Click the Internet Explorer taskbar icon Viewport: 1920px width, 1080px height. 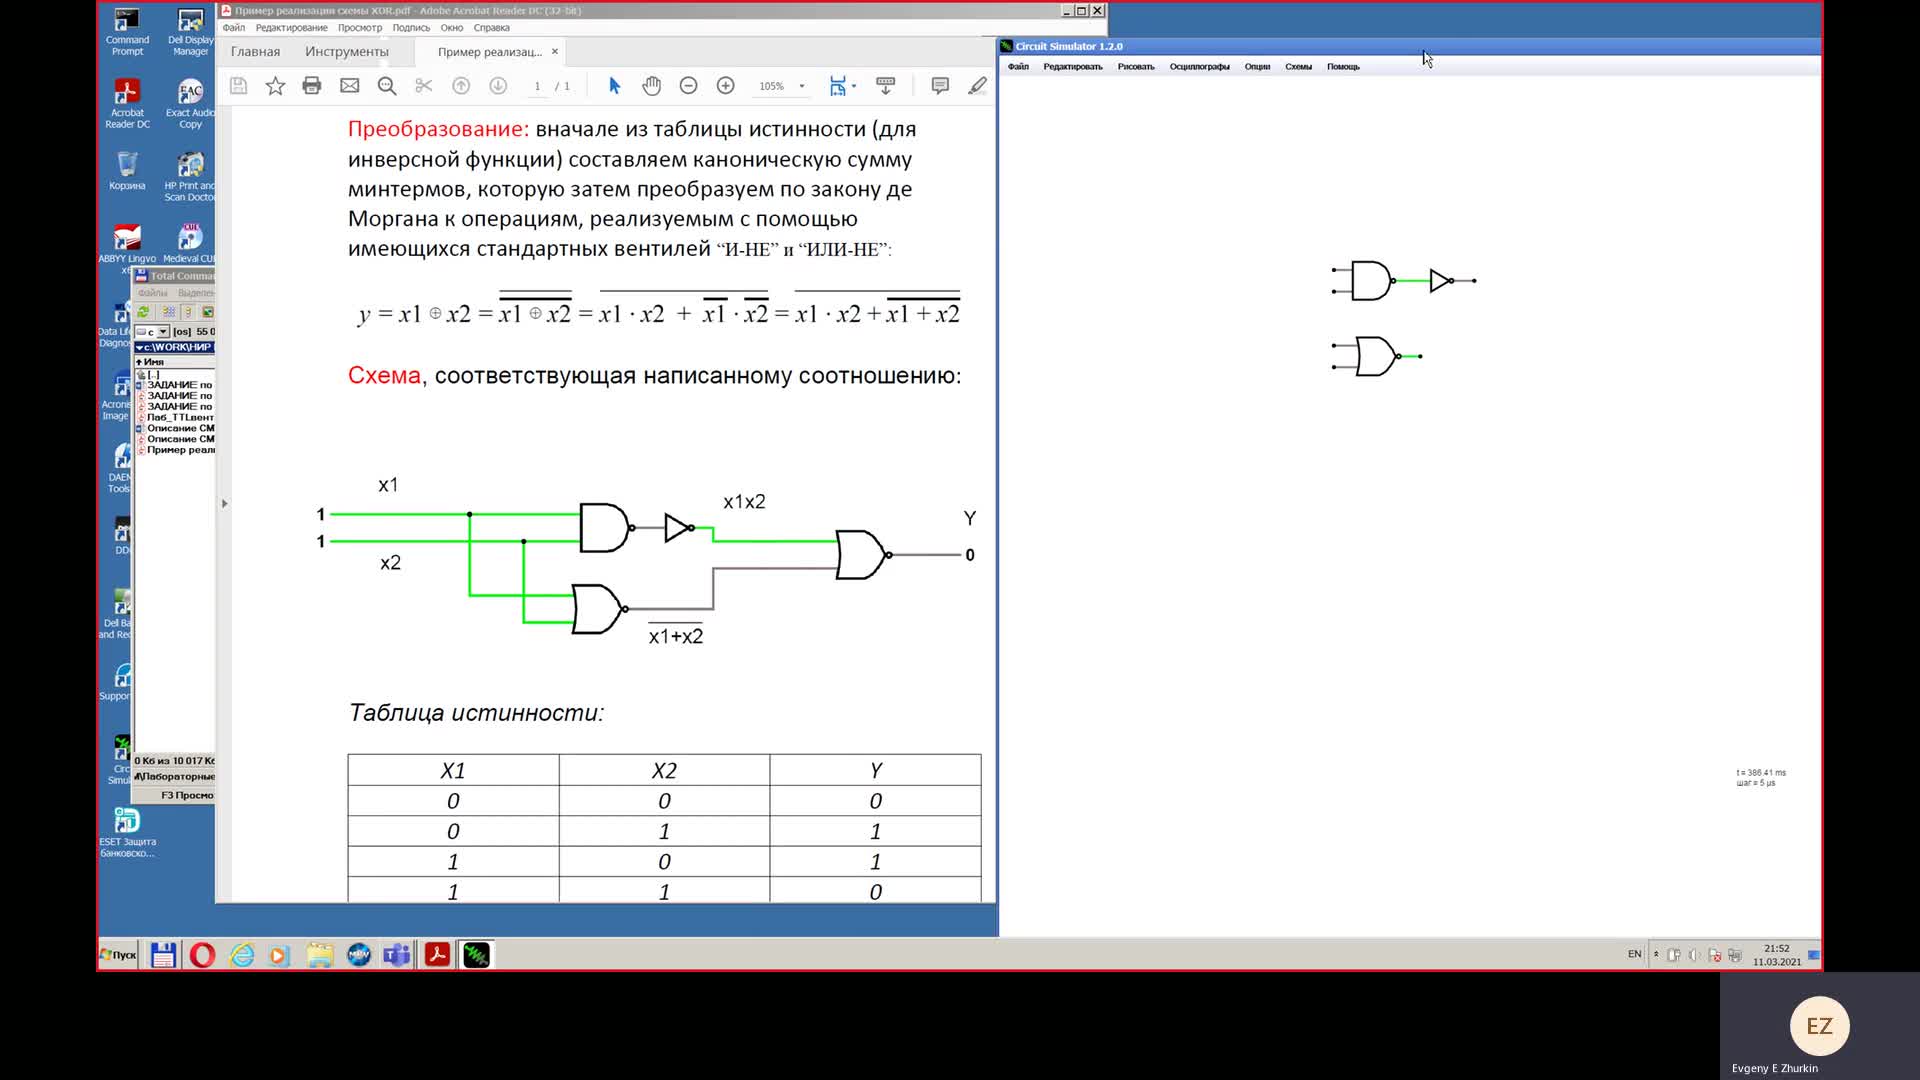(x=242, y=955)
